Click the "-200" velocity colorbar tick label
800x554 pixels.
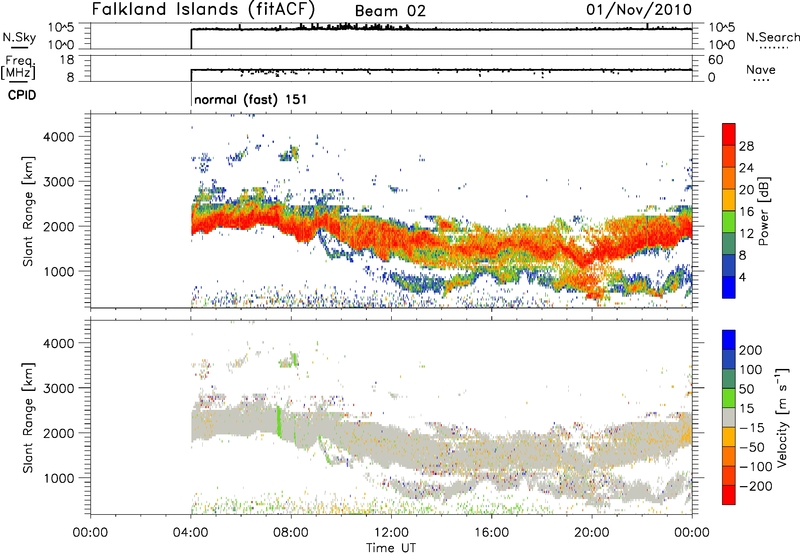click(756, 486)
